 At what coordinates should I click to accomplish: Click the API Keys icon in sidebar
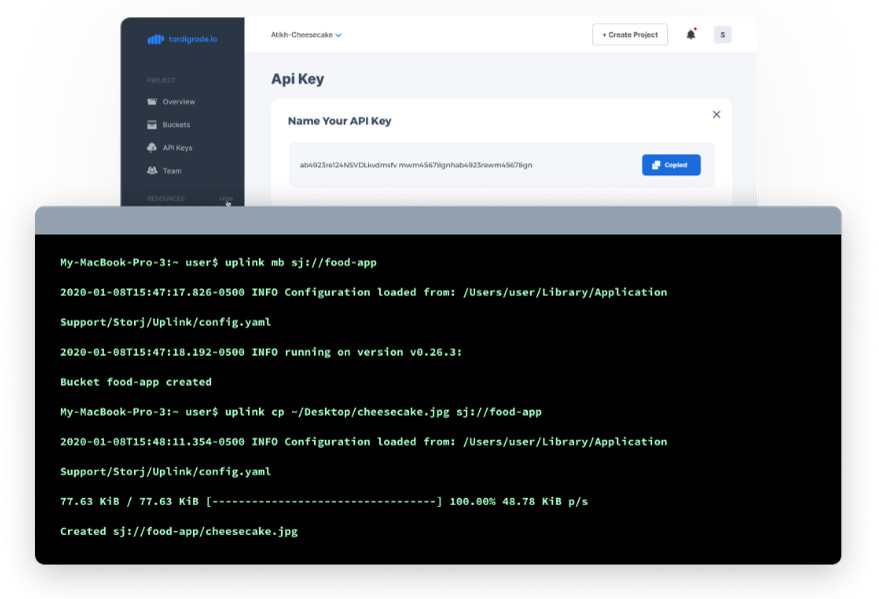[152, 147]
